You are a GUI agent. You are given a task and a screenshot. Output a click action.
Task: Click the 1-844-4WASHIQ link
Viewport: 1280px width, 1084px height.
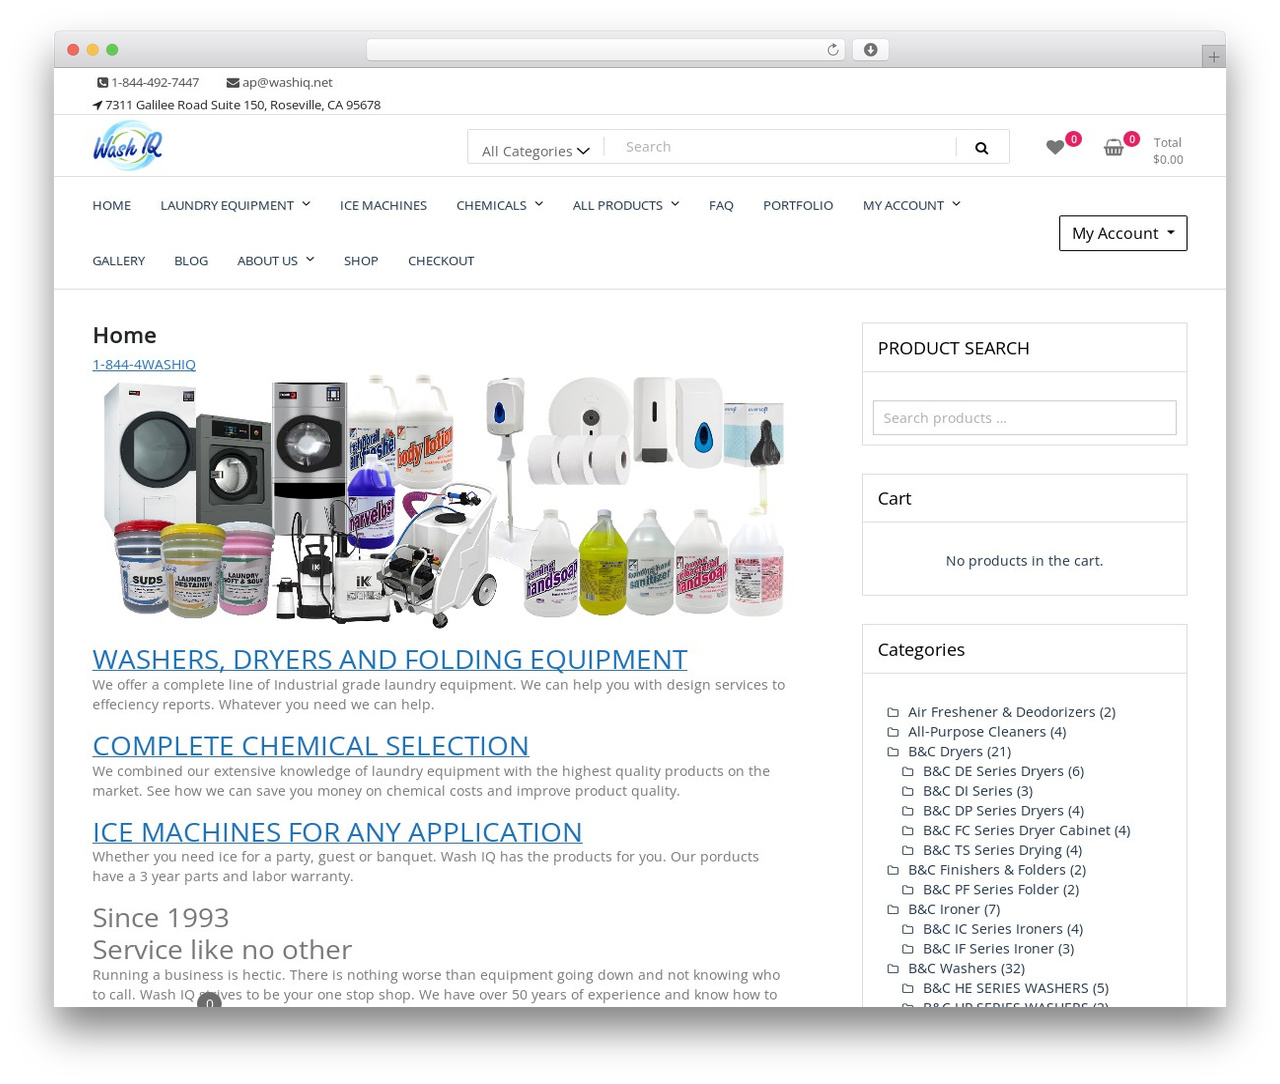coord(144,365)
